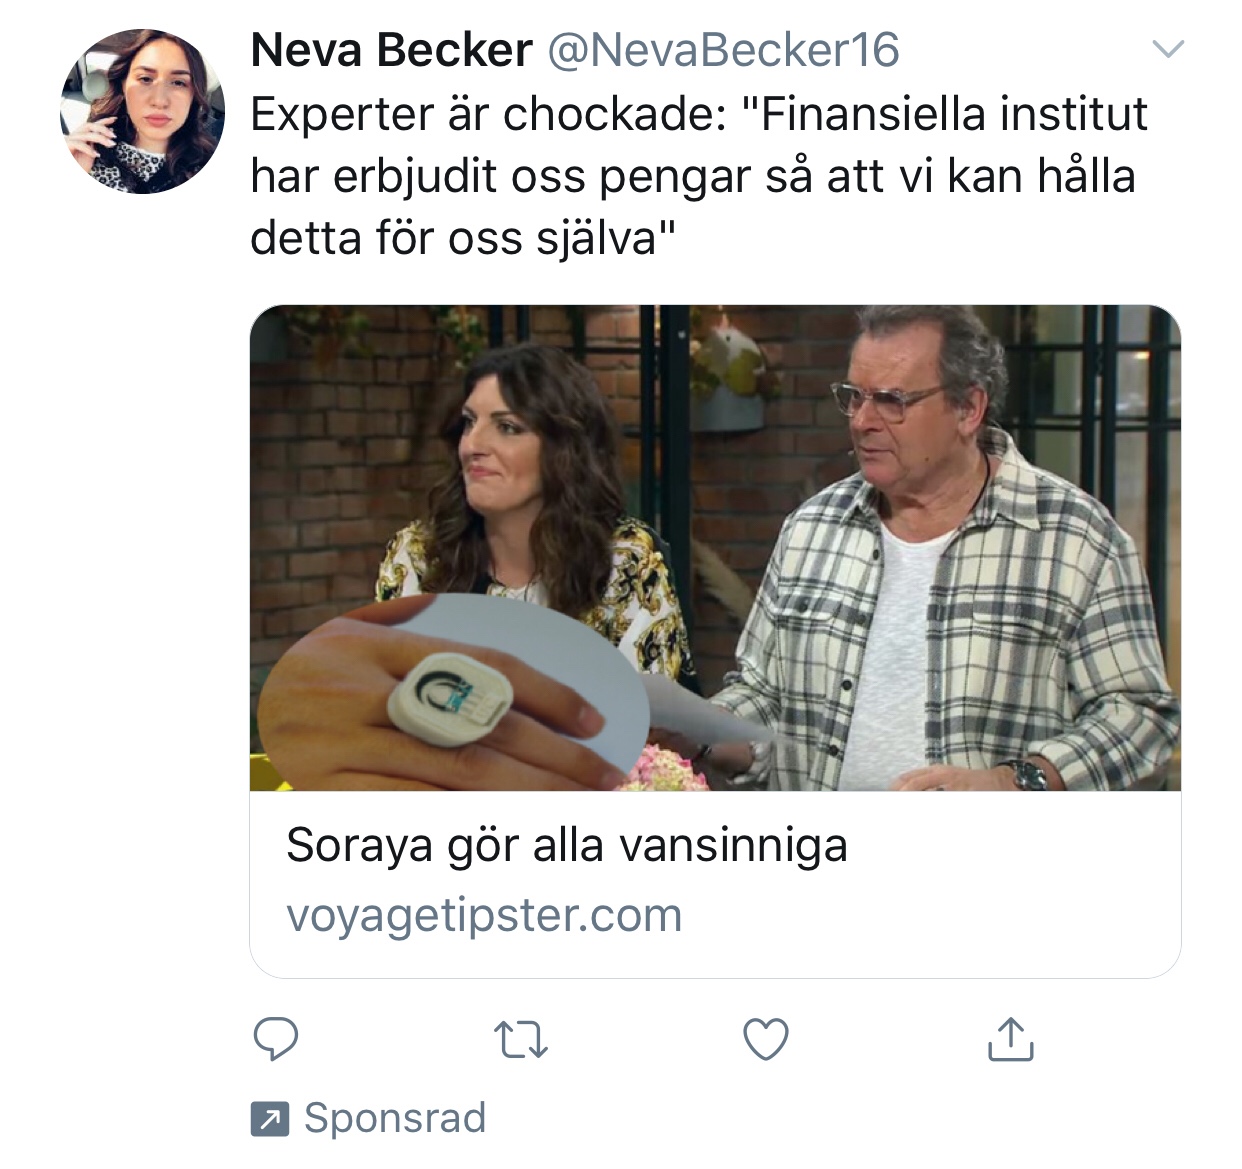Visit the @NevaBecker16 handle
Image resolution: width=1242 pixels, height=1169 pixels.
(x=723, y=50)
